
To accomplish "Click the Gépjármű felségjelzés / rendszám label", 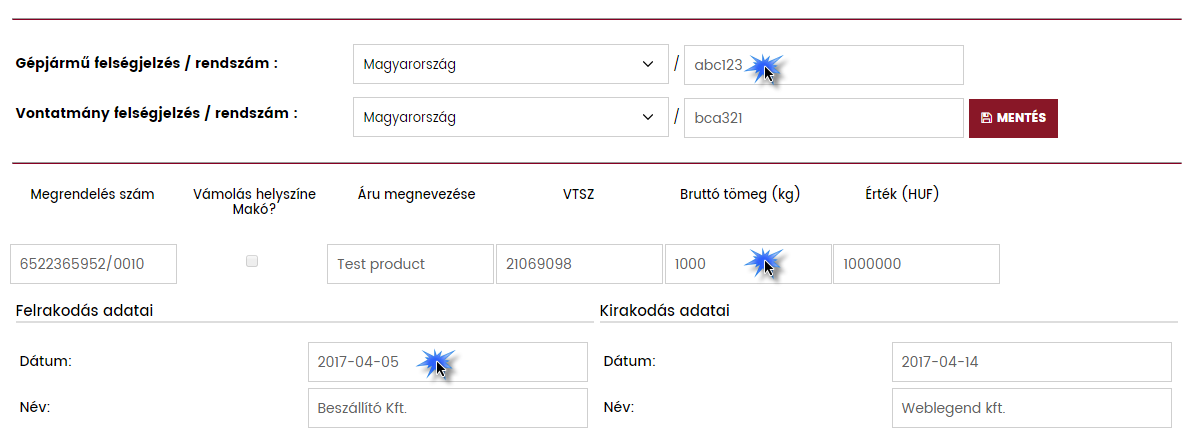I will [147, 63].
